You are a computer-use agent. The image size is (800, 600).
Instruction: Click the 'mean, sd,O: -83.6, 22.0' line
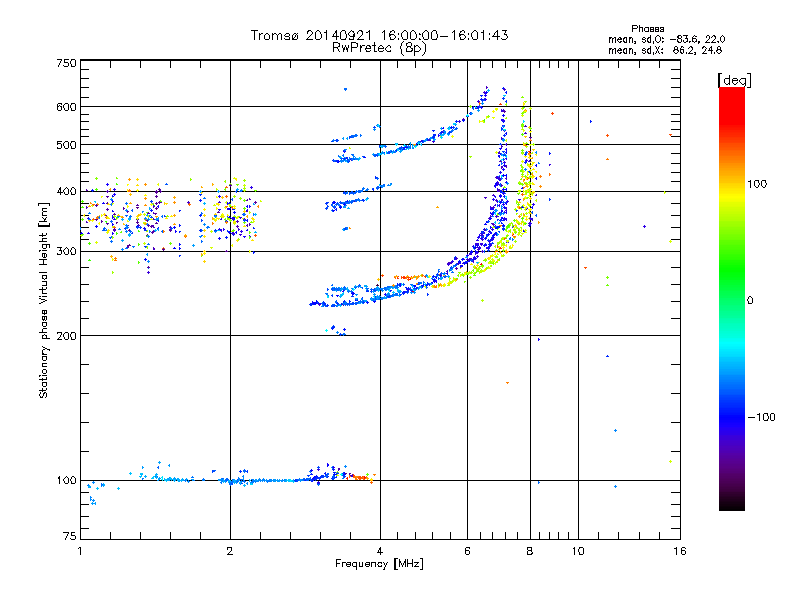666,39
